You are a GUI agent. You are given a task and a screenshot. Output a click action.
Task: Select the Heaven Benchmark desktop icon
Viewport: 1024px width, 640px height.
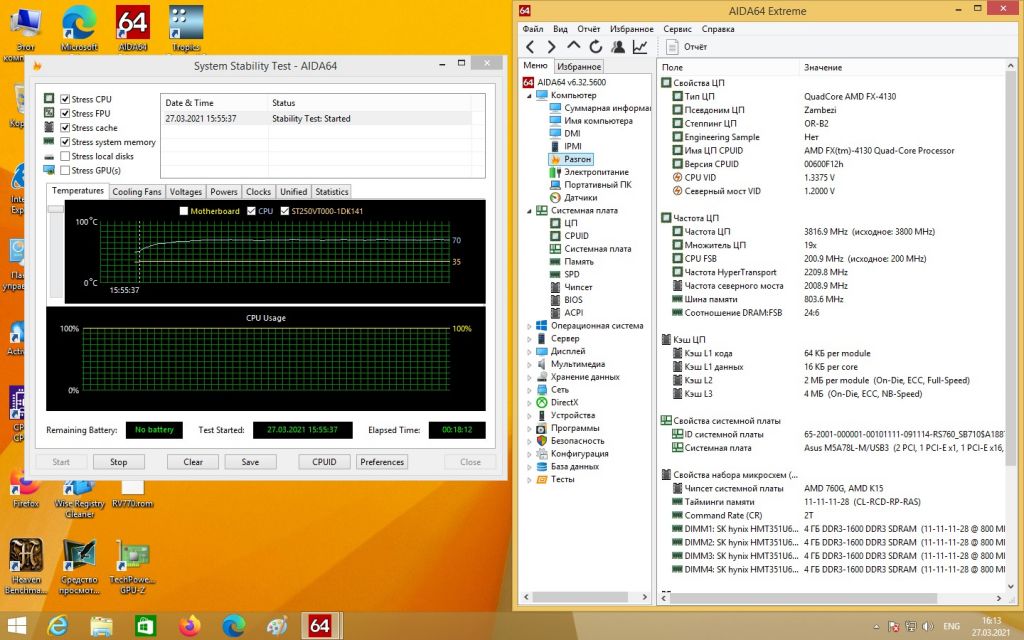pos(26,566)
